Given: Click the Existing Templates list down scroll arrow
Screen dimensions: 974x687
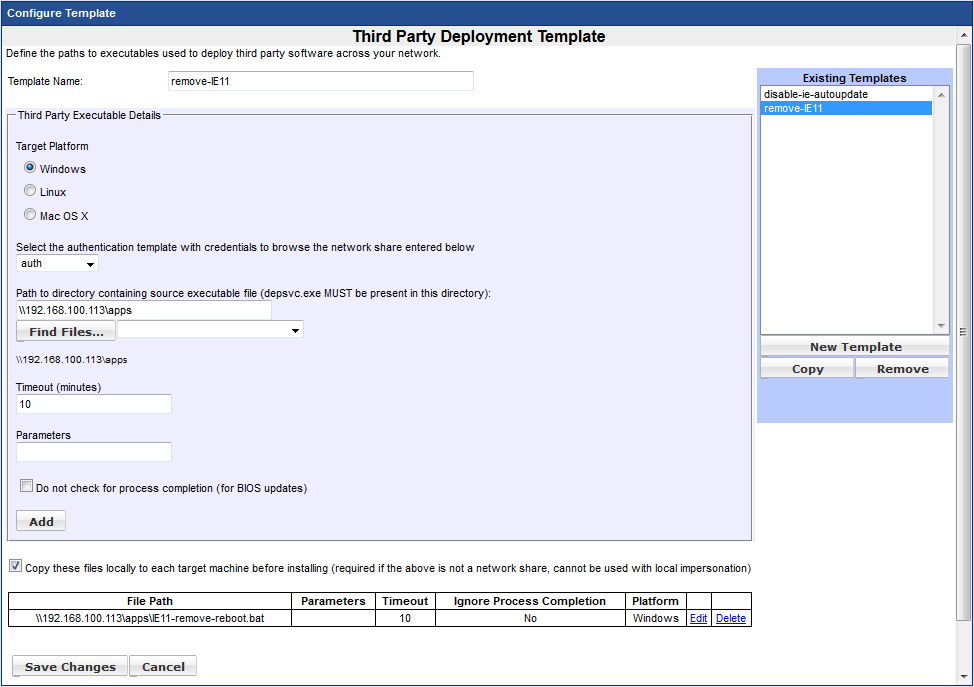Looking at the screenshot, I should [940, 326].
